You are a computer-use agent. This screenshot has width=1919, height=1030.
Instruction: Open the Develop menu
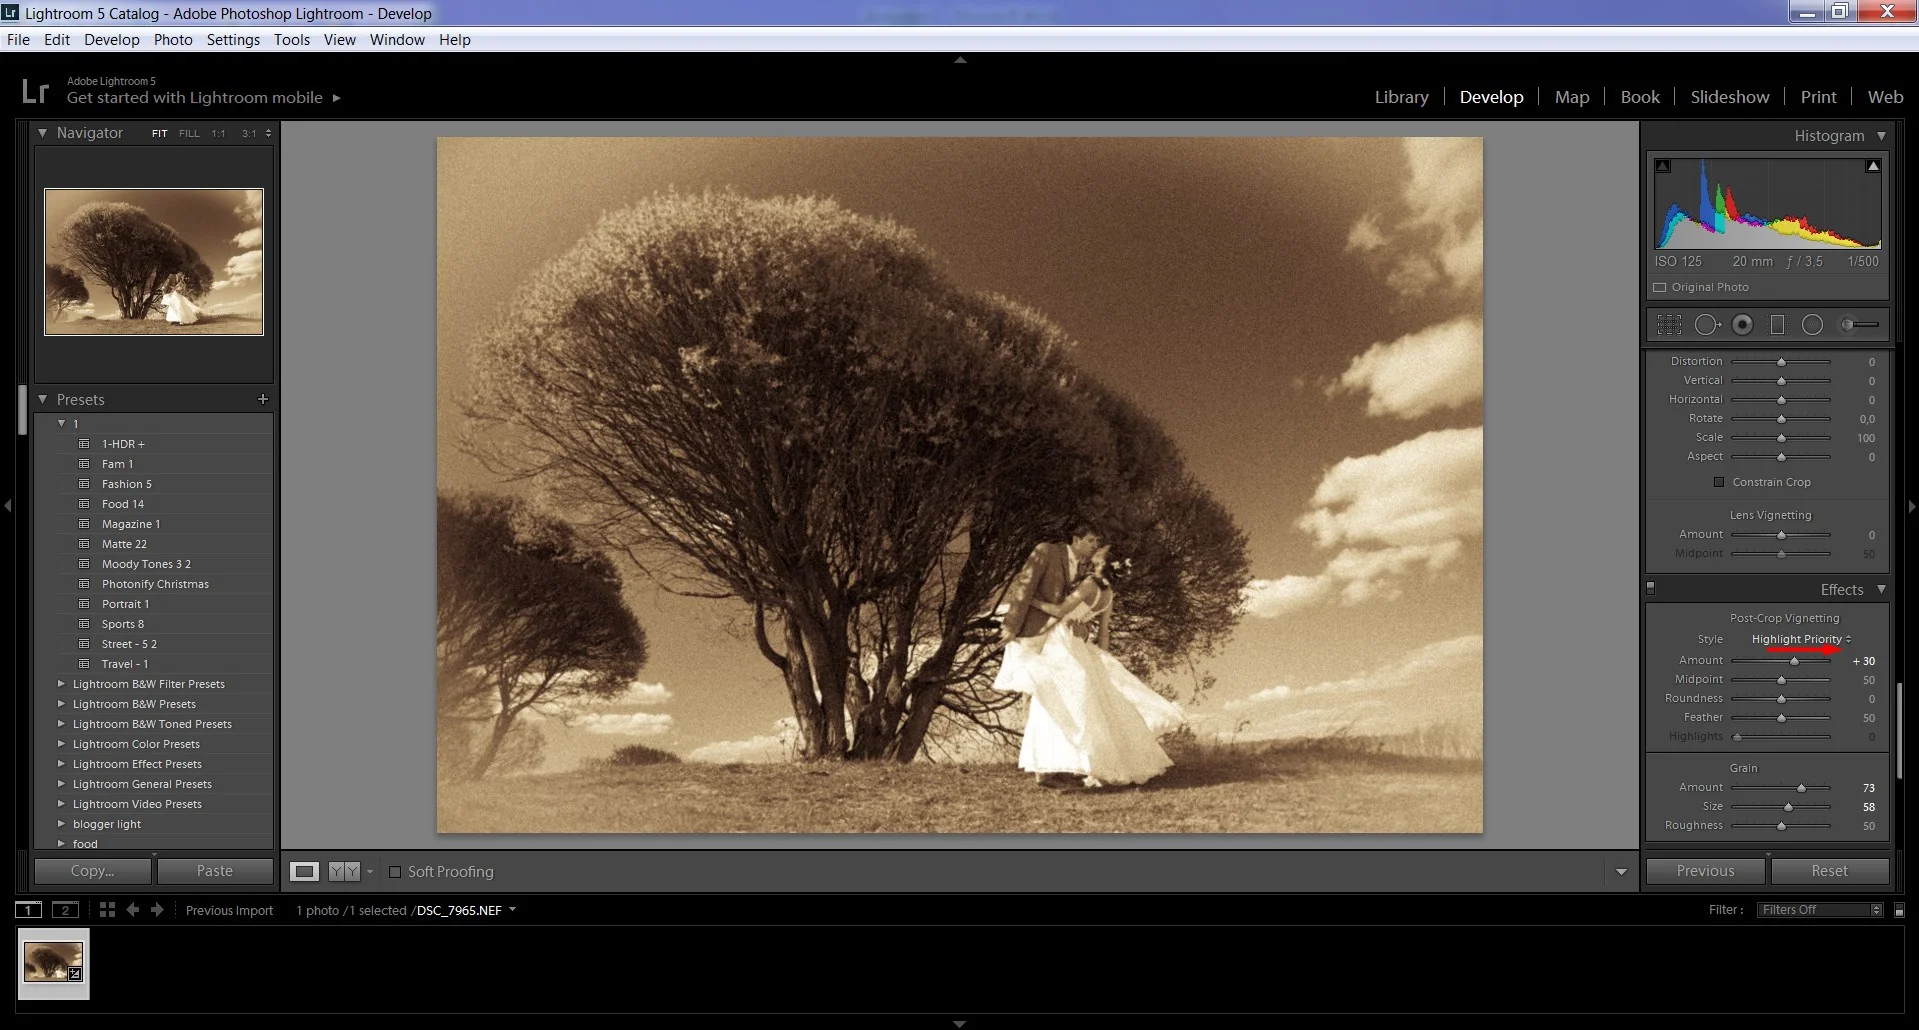click(112, 40)
